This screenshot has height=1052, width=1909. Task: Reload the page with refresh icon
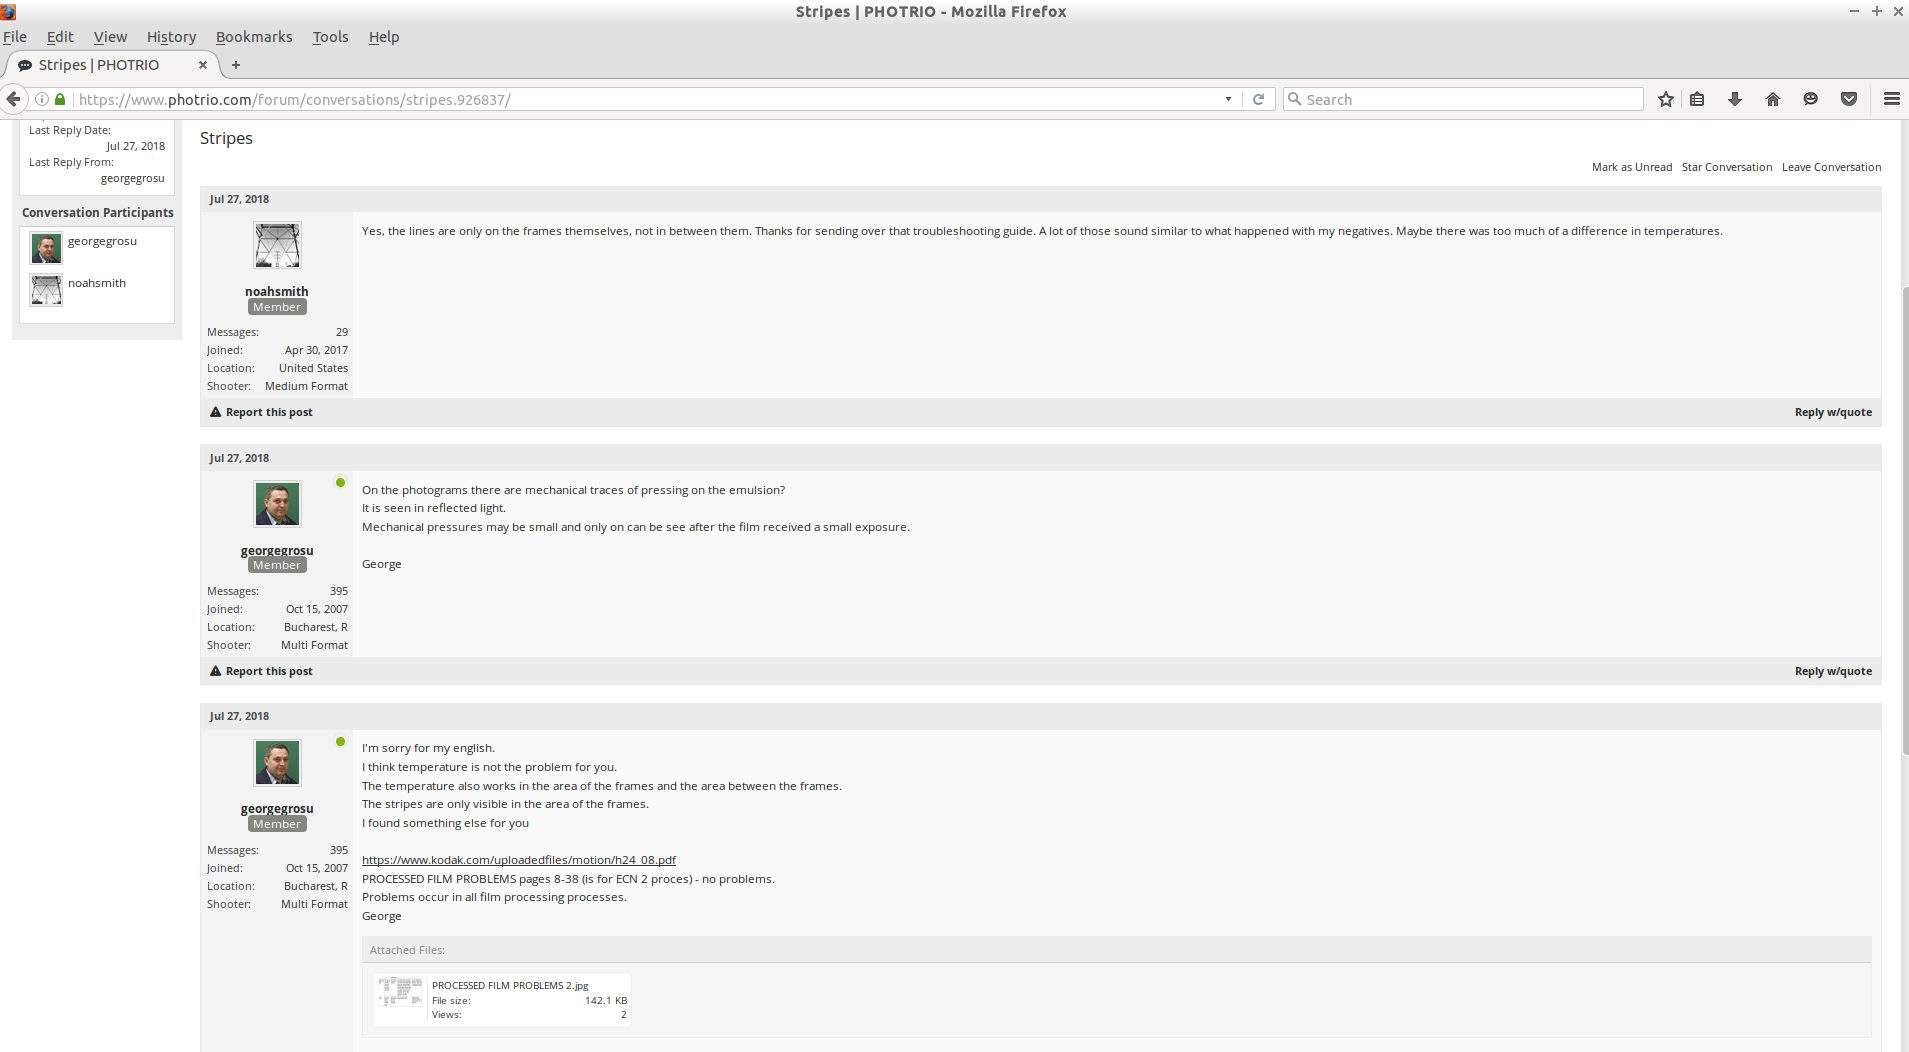(1258, 99)
